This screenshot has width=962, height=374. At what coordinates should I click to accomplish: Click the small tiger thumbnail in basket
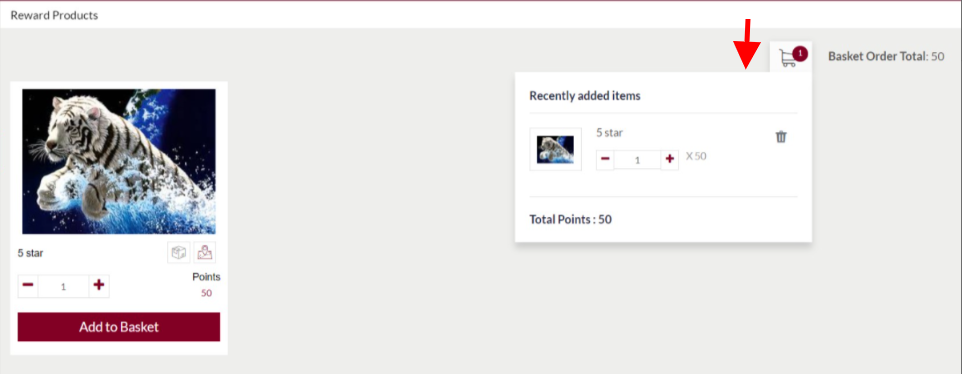(555, 149)
